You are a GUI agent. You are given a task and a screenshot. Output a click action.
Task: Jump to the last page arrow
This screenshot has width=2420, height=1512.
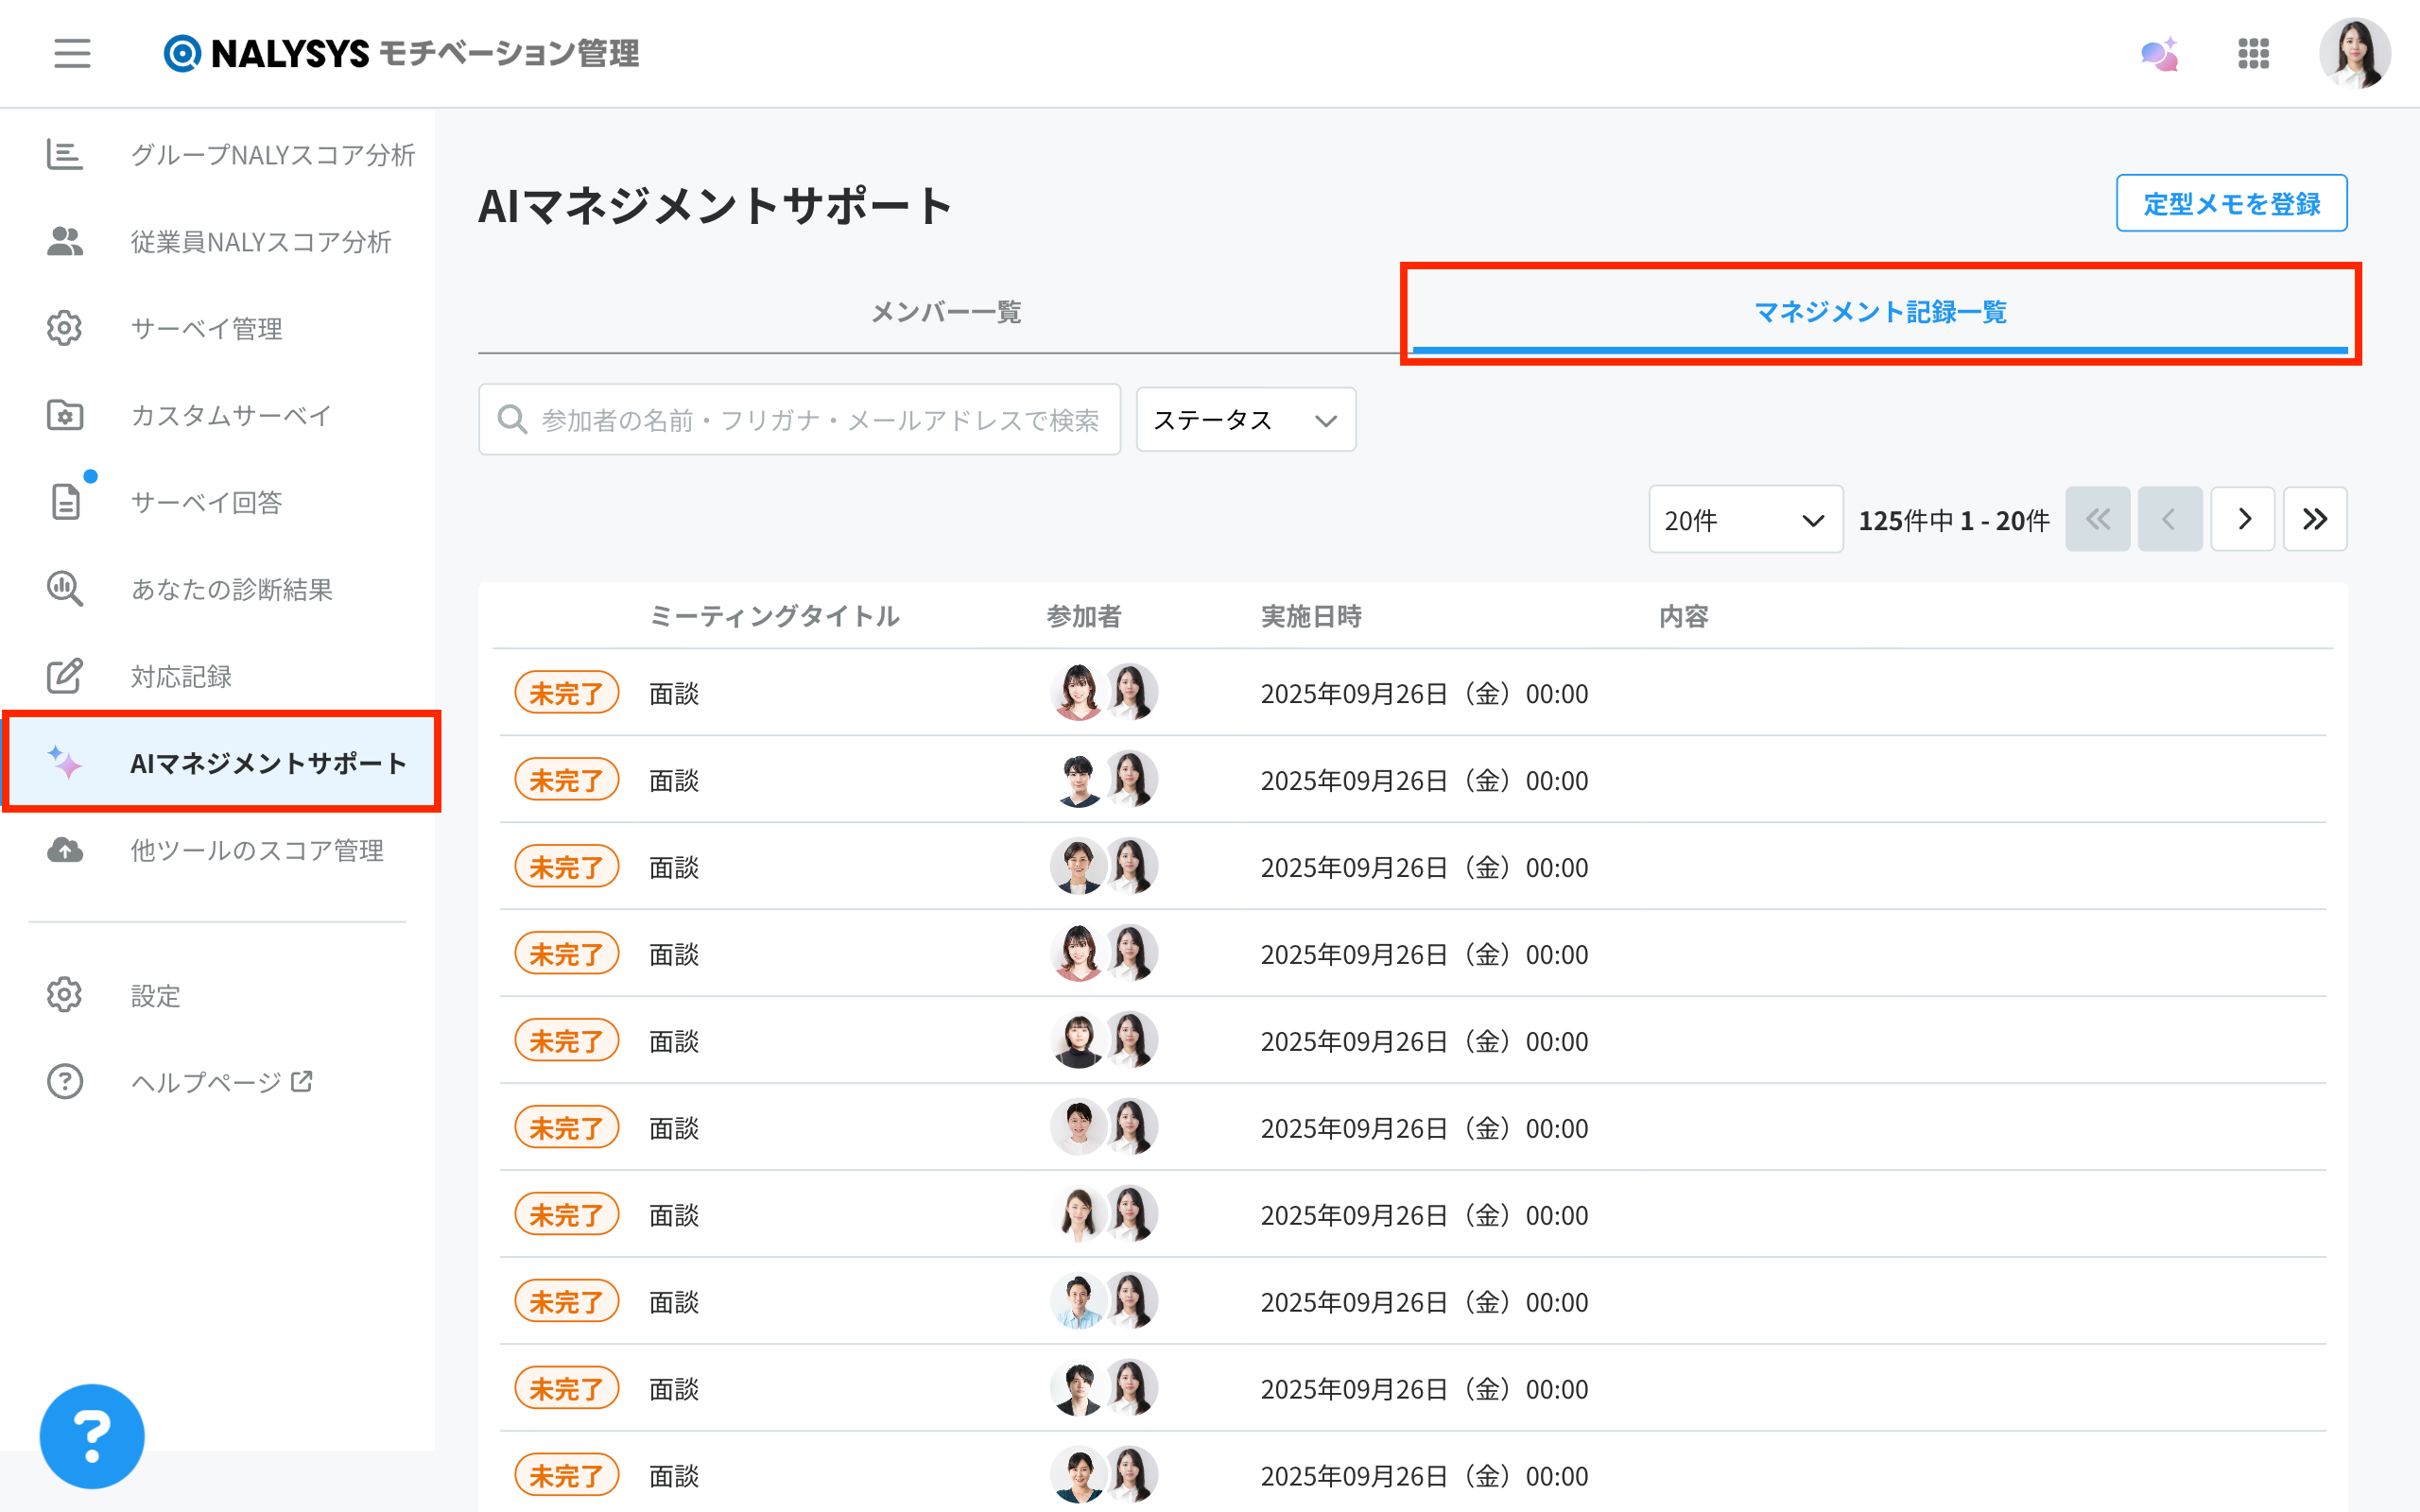point(2315,519)
